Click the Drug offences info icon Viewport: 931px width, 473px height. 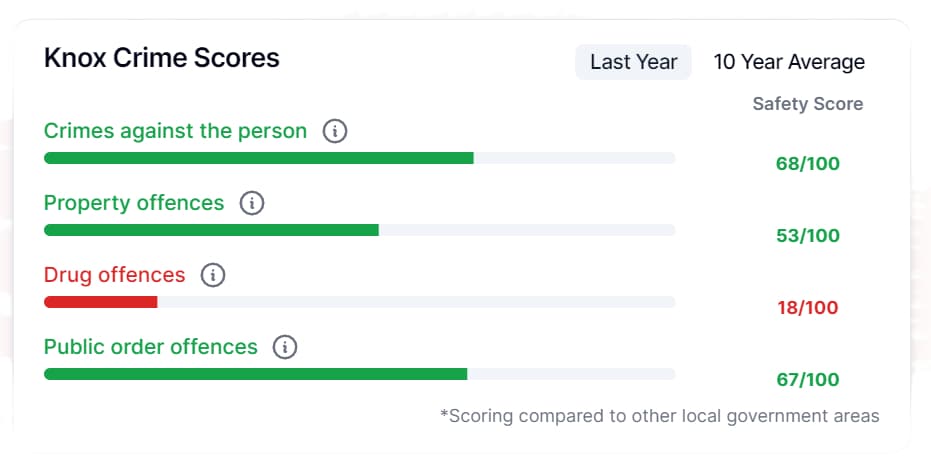tap(213, 275)
